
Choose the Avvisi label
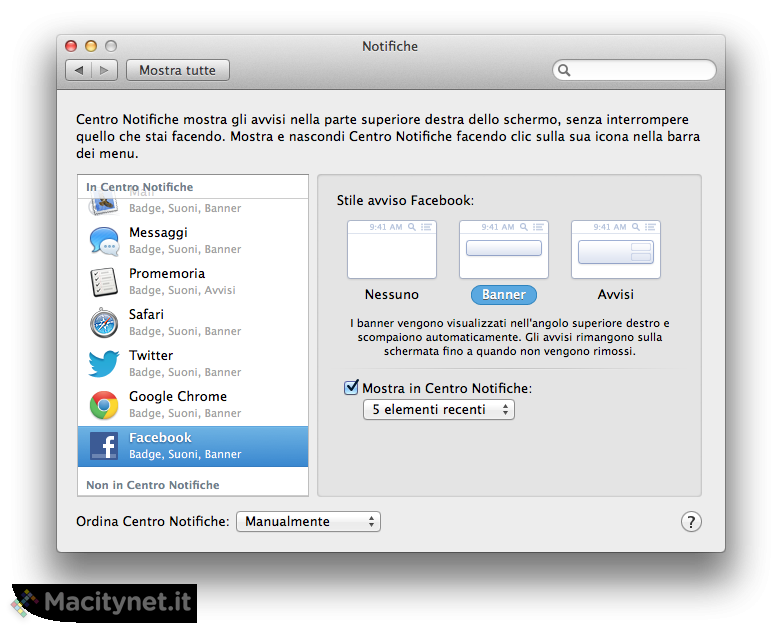616,294
